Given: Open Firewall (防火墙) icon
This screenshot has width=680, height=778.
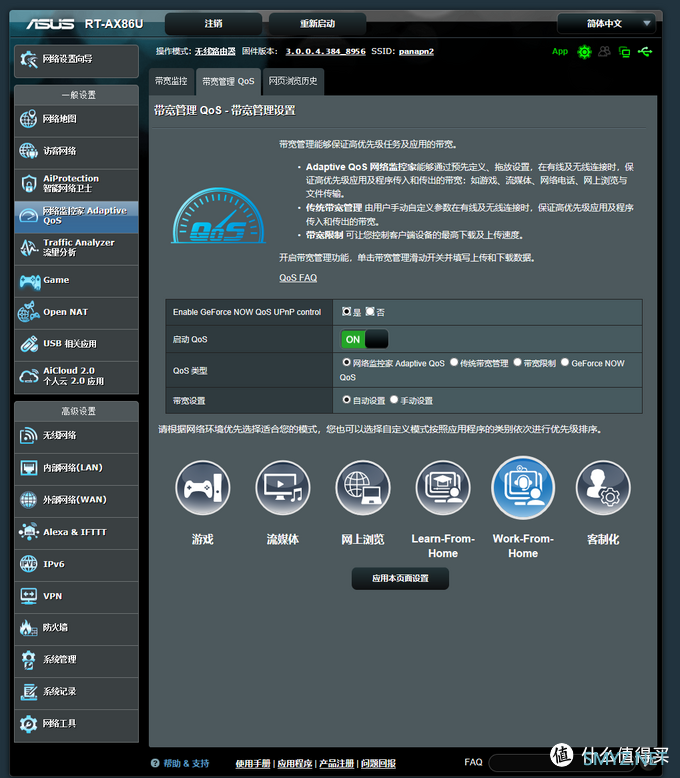Looking at the screenshot, I should [28, 628].
